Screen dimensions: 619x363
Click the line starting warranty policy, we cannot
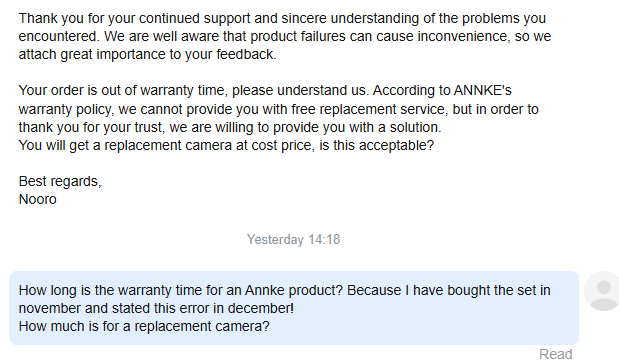pyautogui.click(x=278, y=109)
